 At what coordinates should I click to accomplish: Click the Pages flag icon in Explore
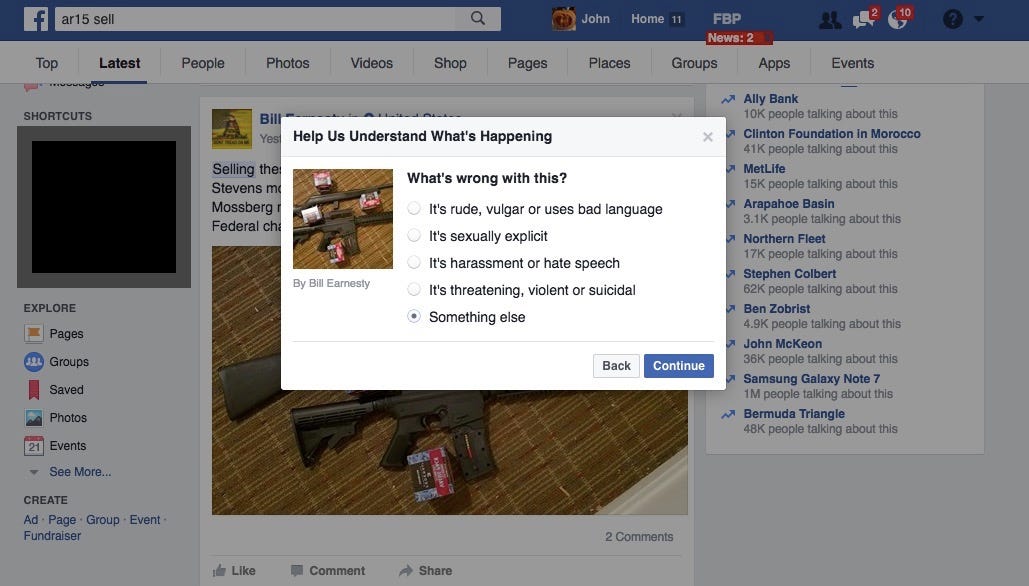coord(33,333)
